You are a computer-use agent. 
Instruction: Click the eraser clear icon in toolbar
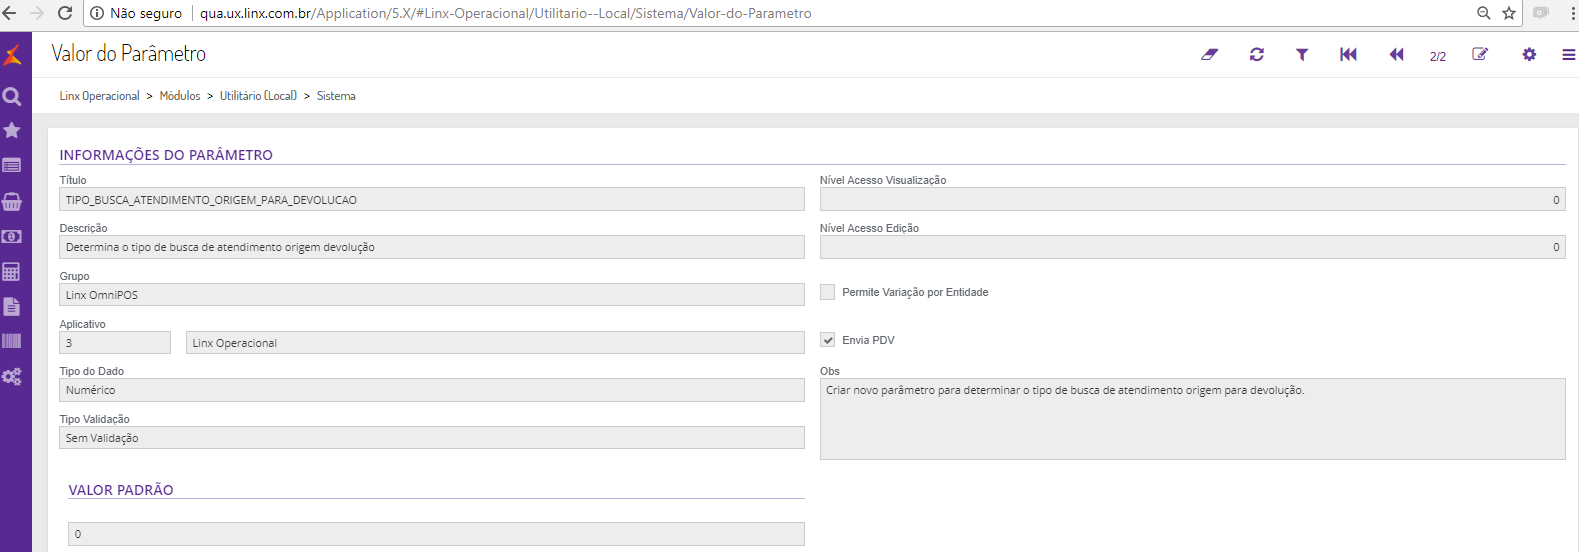pos(1209,54)
